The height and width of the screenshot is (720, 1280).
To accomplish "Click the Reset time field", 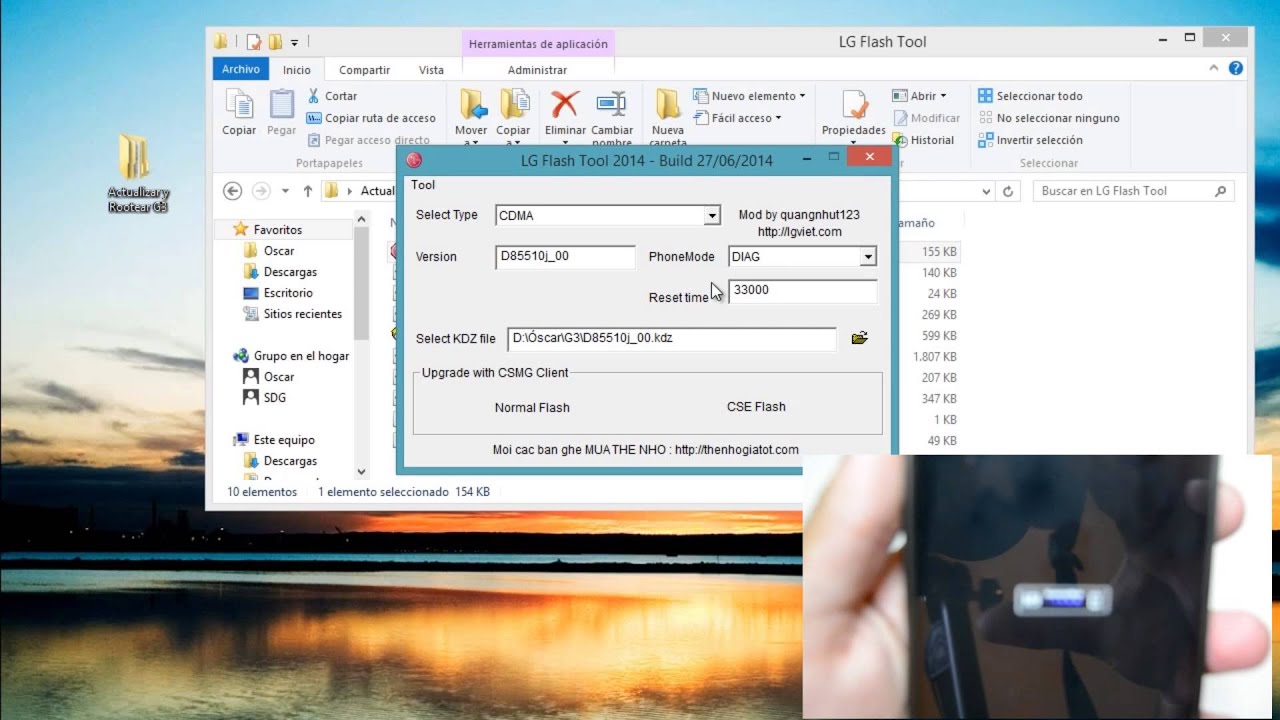I will tap(802, 290).
